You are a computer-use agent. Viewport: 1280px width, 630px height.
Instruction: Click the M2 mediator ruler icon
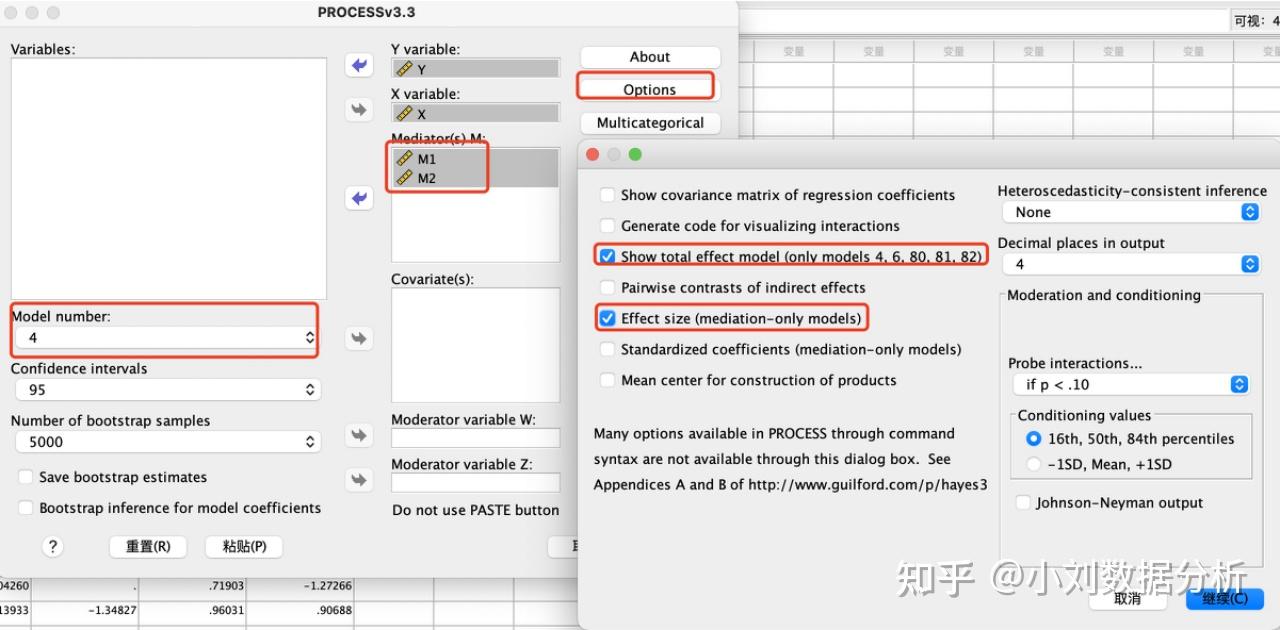[x=406, y=178]
